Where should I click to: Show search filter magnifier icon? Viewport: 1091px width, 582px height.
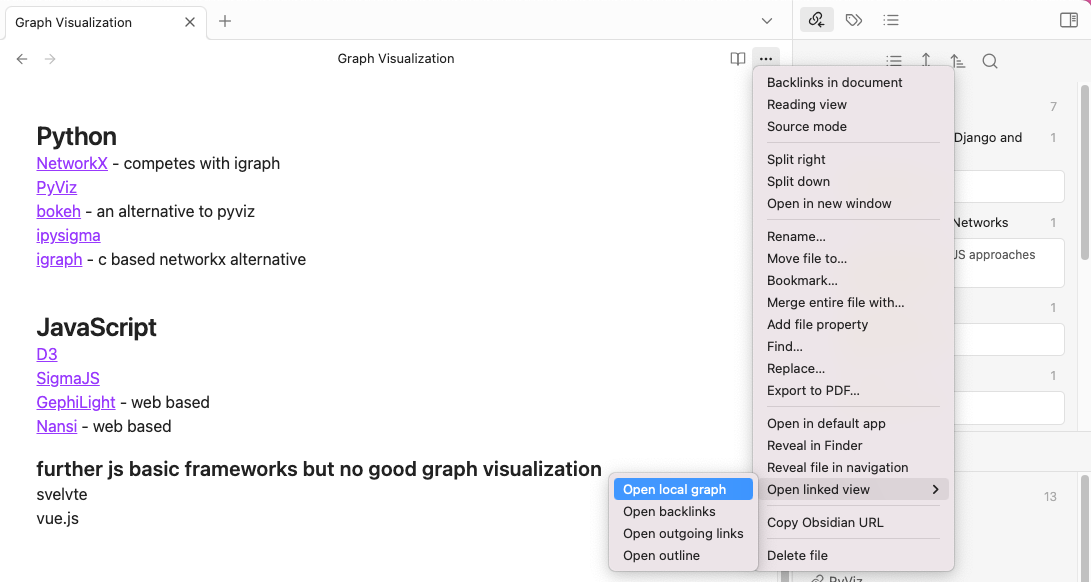[989, 61]
